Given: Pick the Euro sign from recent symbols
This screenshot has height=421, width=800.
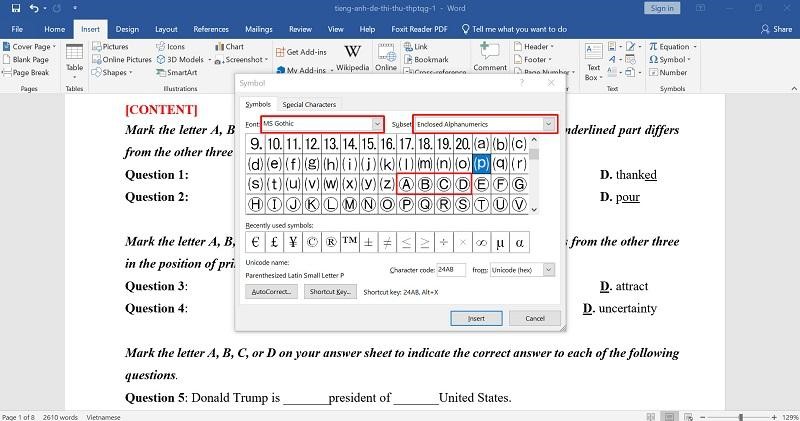Looking at the screenshot, I should (255, 242).
